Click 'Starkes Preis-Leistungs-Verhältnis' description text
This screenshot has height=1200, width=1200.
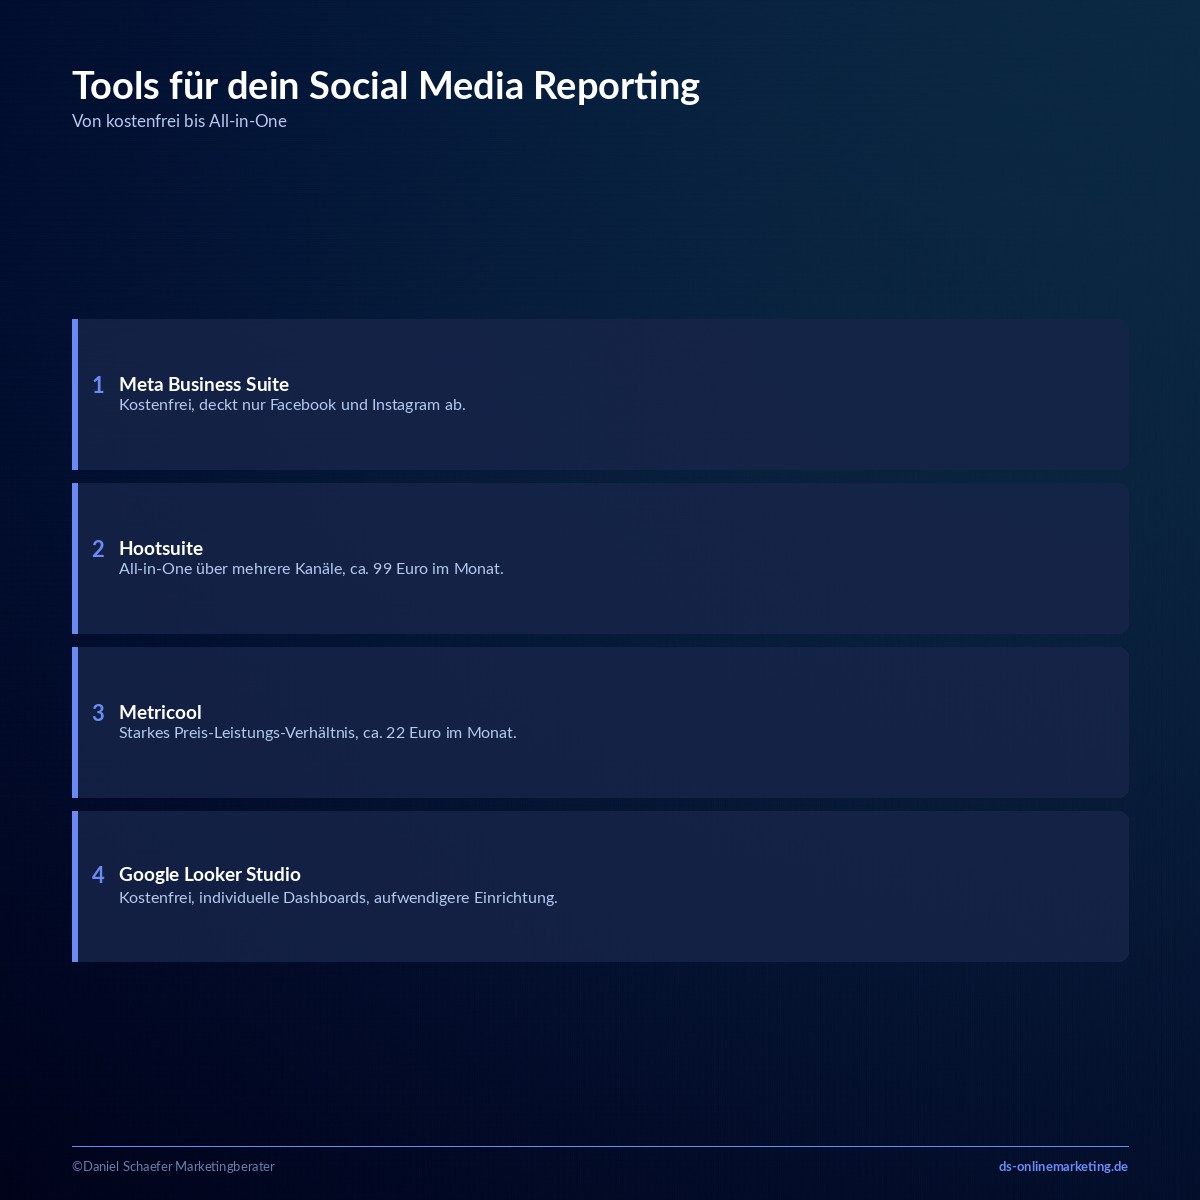318,733
